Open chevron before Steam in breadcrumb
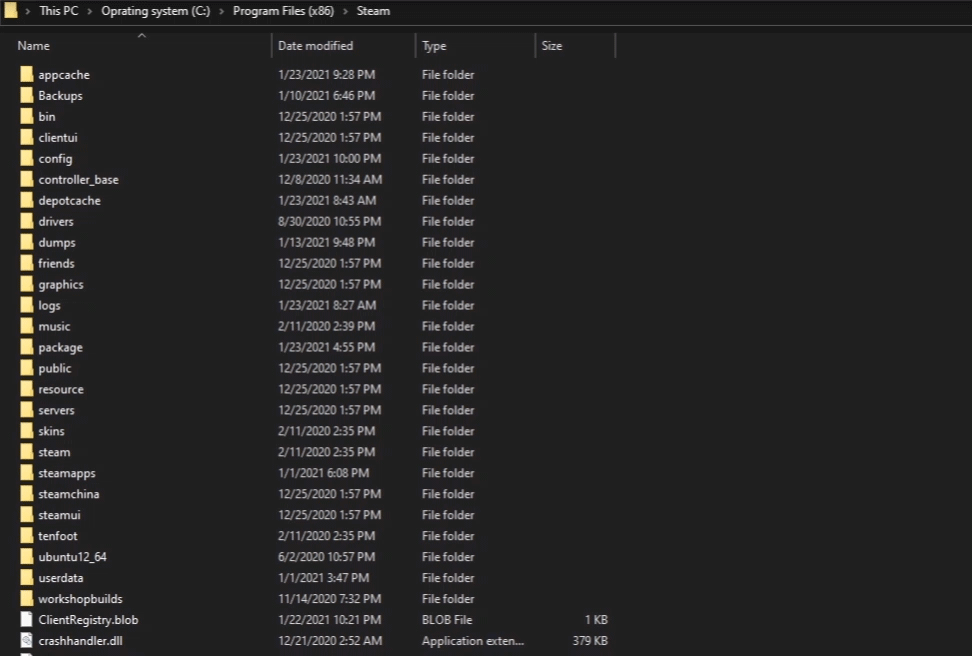Viewport: 972px width, 656px height. tap(345, 11)
